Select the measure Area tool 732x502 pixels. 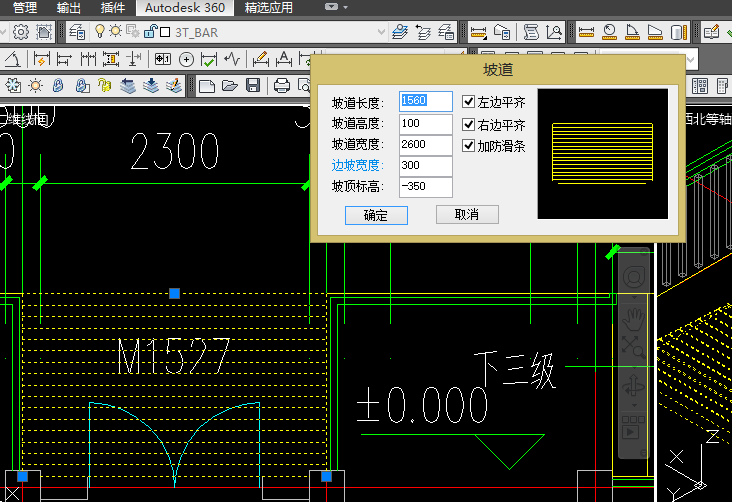click(x=655, y=32)
